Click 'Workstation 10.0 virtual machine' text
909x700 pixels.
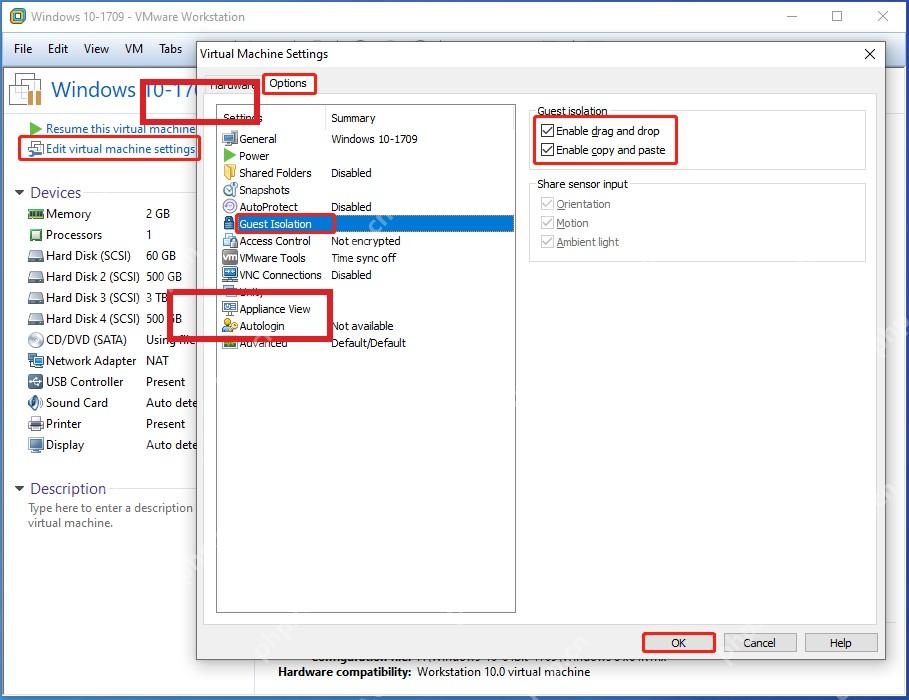tap(503, 672)
